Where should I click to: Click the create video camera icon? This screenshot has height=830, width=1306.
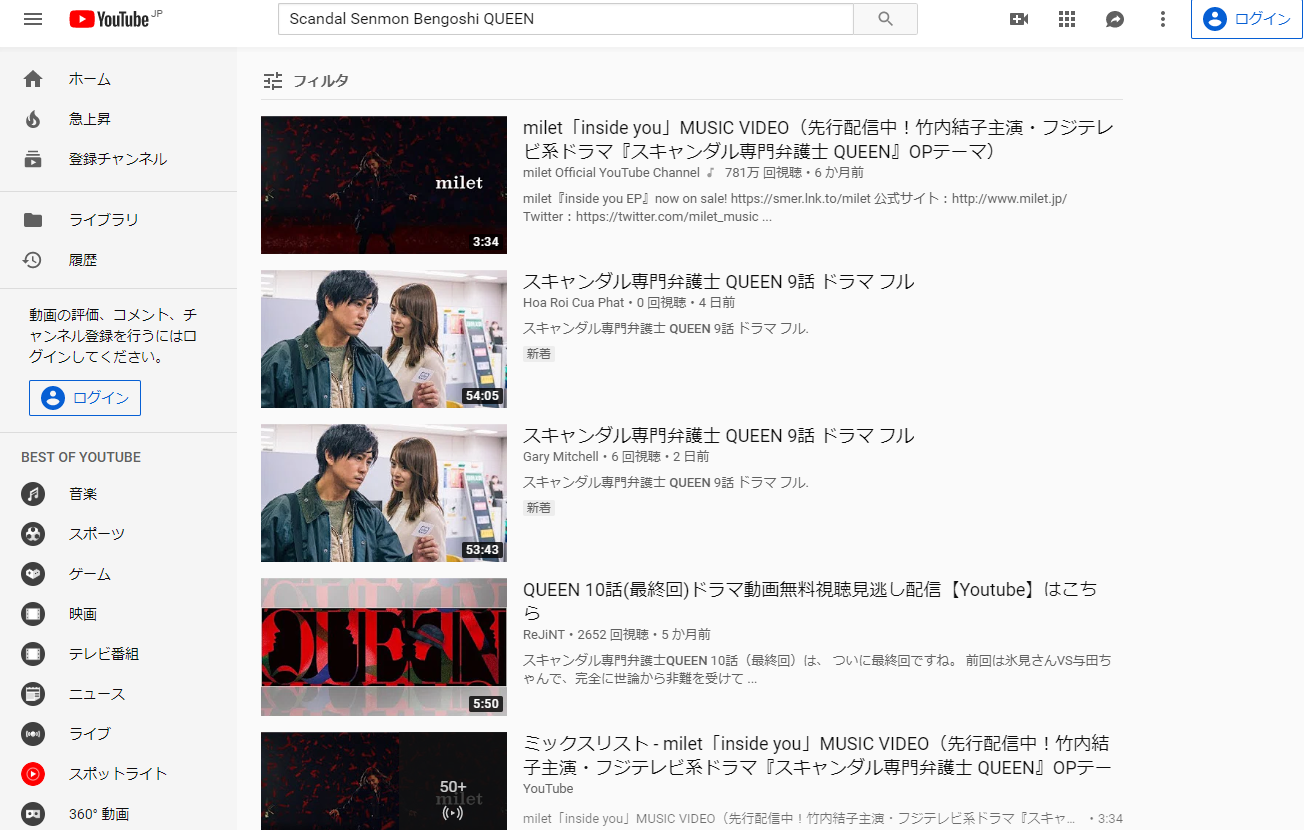1019,19
